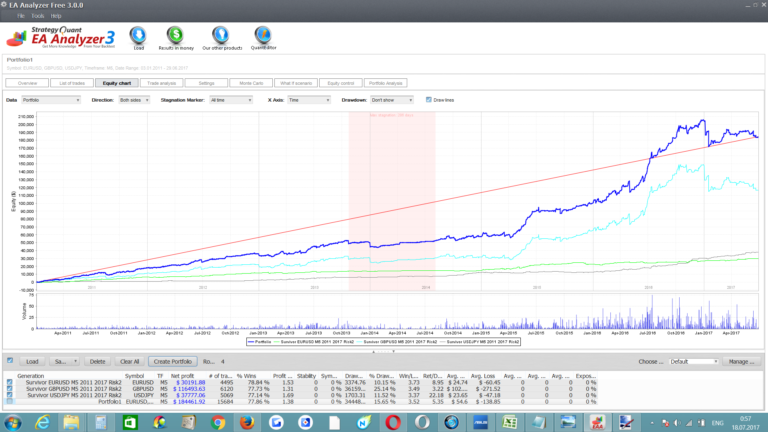Open the blue globe icon on taskbar
This screenshot has height=432, width=768.
tap(451, 422)
